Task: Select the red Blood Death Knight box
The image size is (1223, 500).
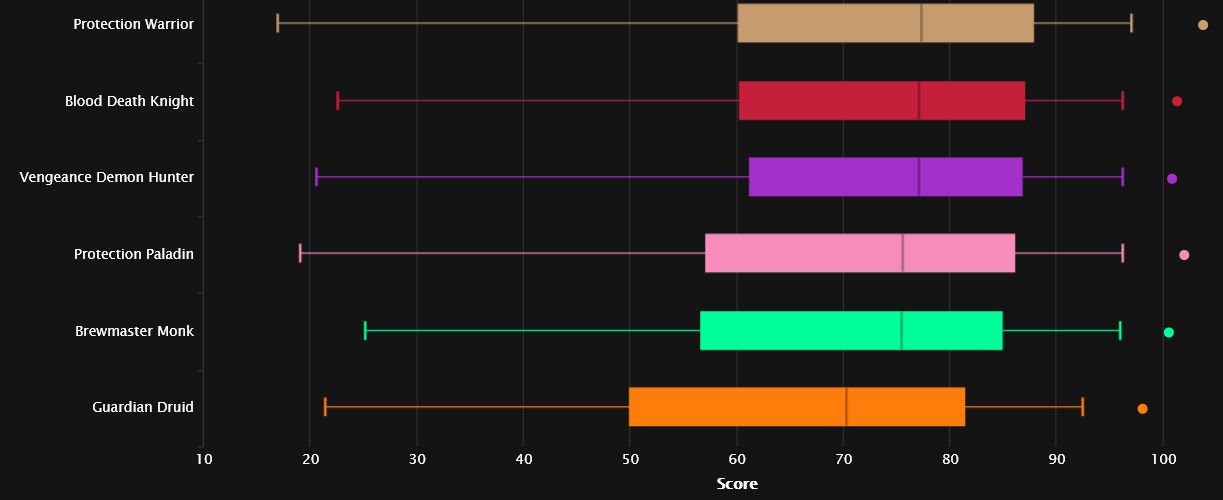Action: [881, 101]
